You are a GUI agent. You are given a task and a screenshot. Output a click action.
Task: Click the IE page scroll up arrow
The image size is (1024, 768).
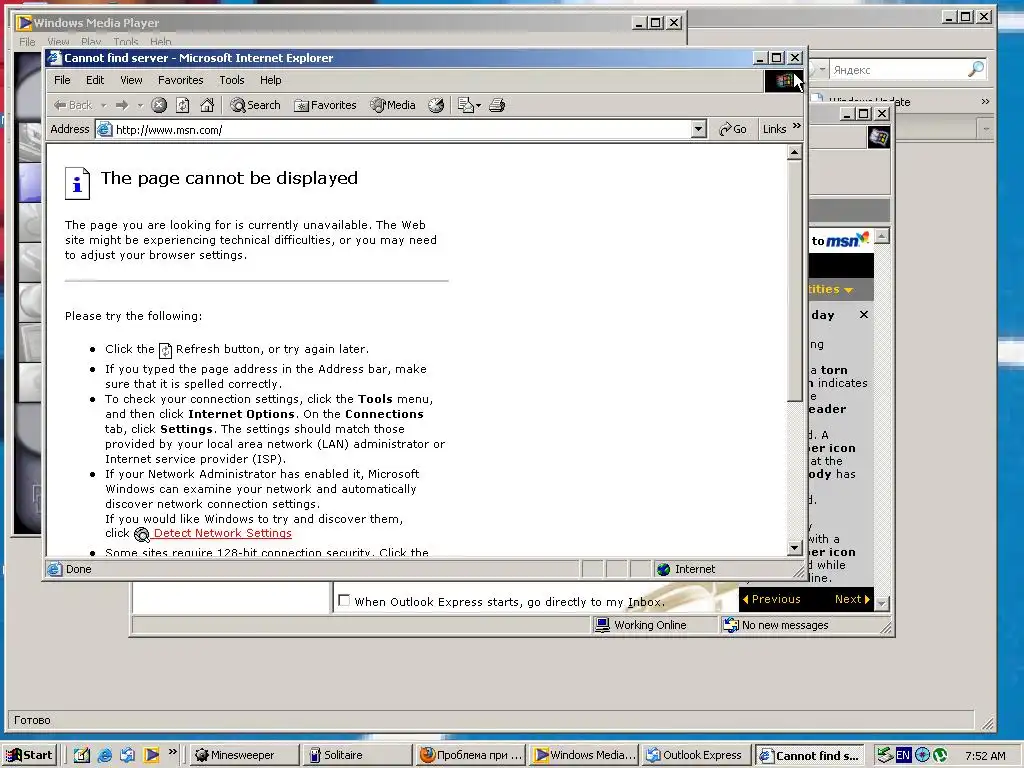click(x=794, y=153)
